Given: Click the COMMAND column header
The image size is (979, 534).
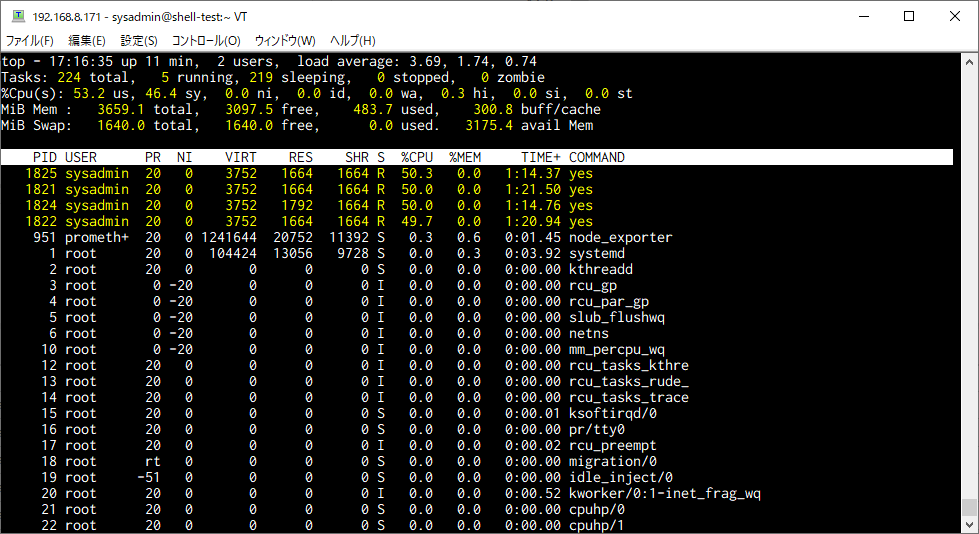Looking at the screenshot, I should click(x=597, y=157).
